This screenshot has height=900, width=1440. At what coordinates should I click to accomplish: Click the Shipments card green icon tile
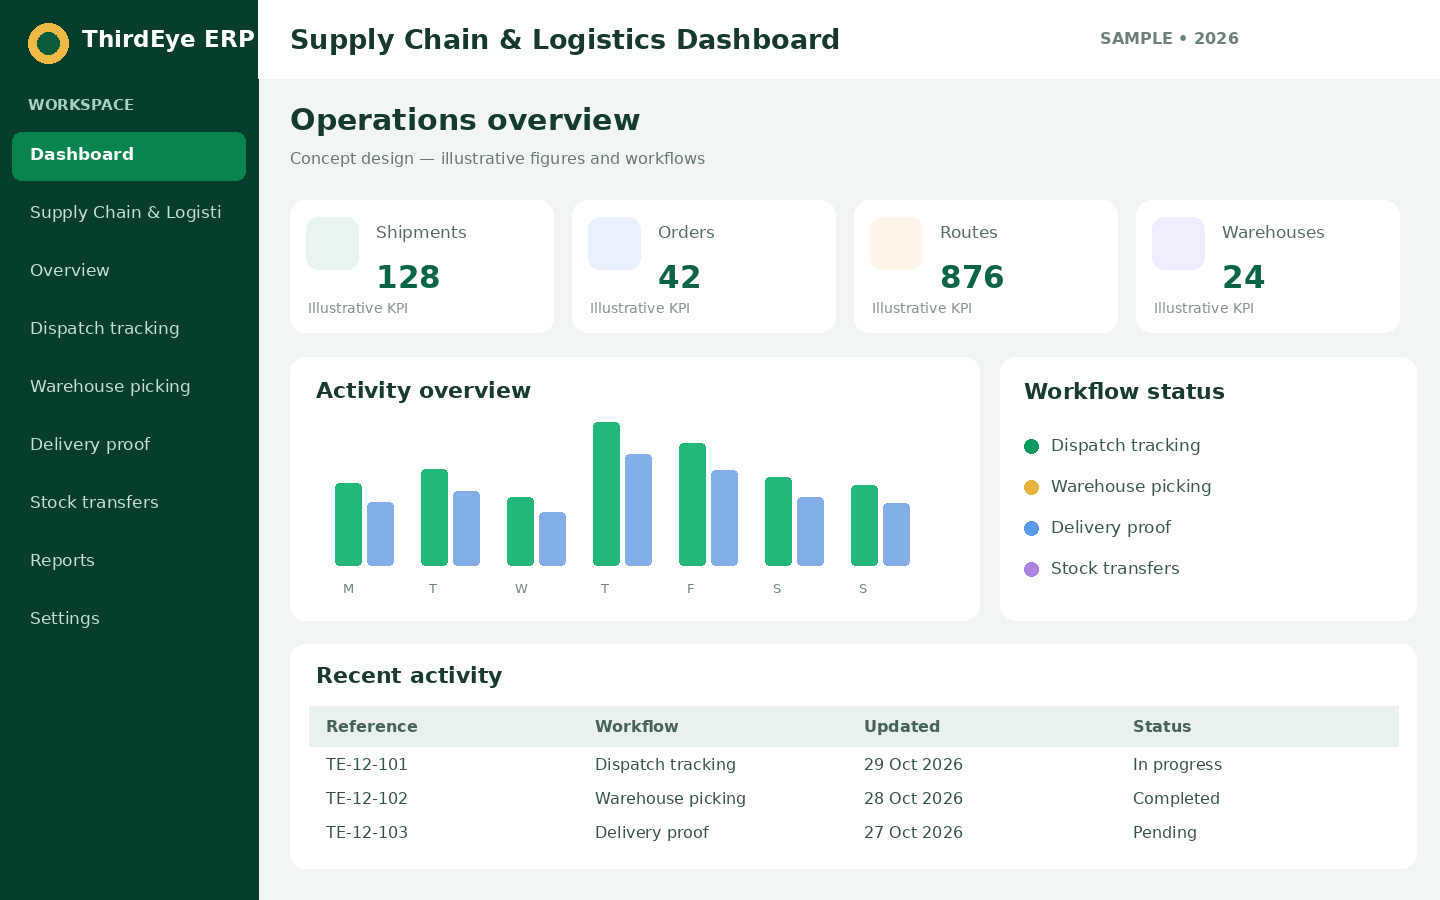pyautogui.click(x=332, y=243)
